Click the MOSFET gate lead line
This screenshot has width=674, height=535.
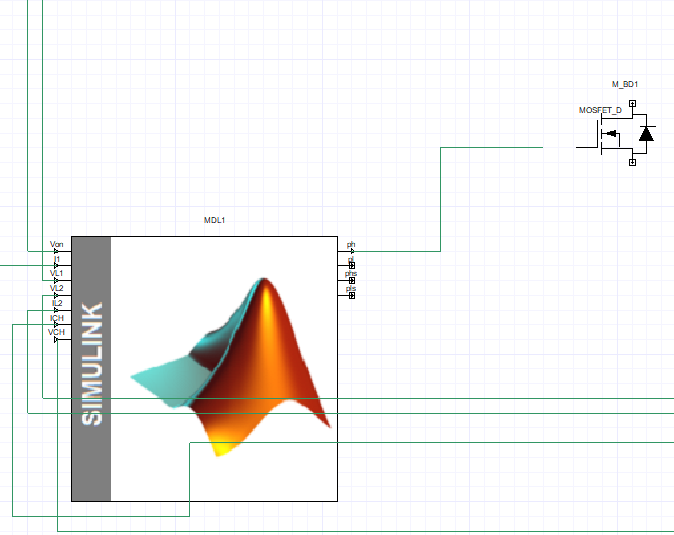click(587, 147)
